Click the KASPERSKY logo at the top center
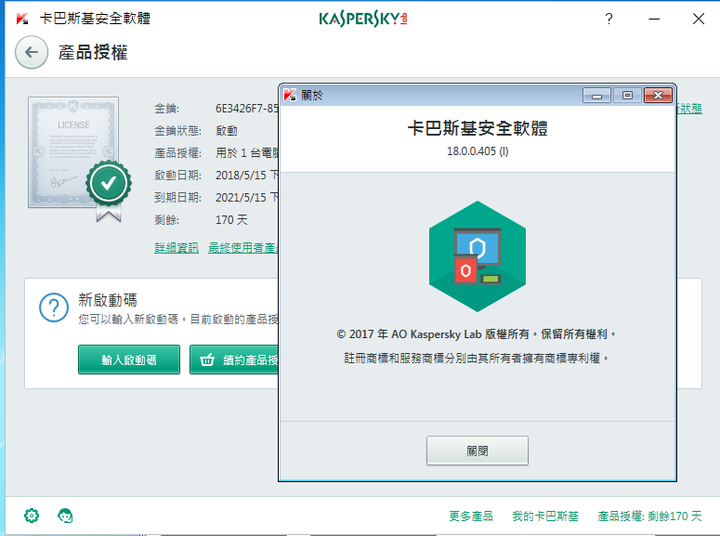720x536 pixels. click(363, 19)
